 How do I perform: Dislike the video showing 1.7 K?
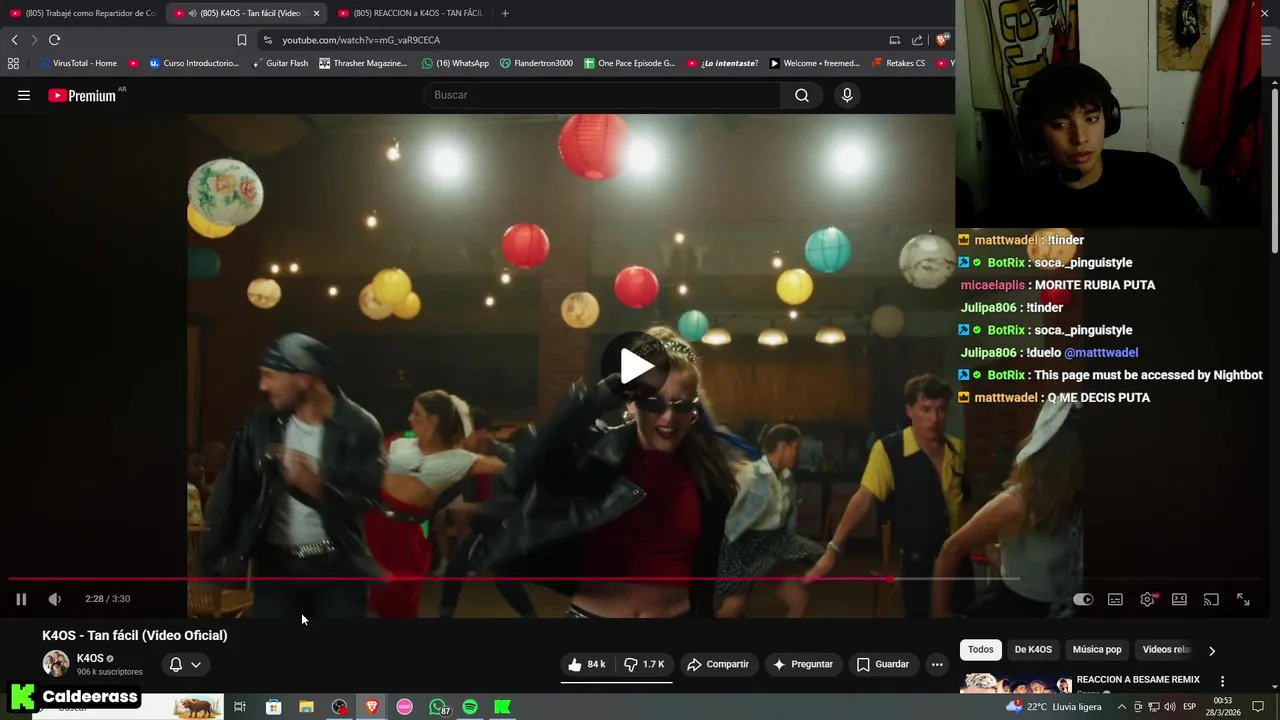pos(645,664)
